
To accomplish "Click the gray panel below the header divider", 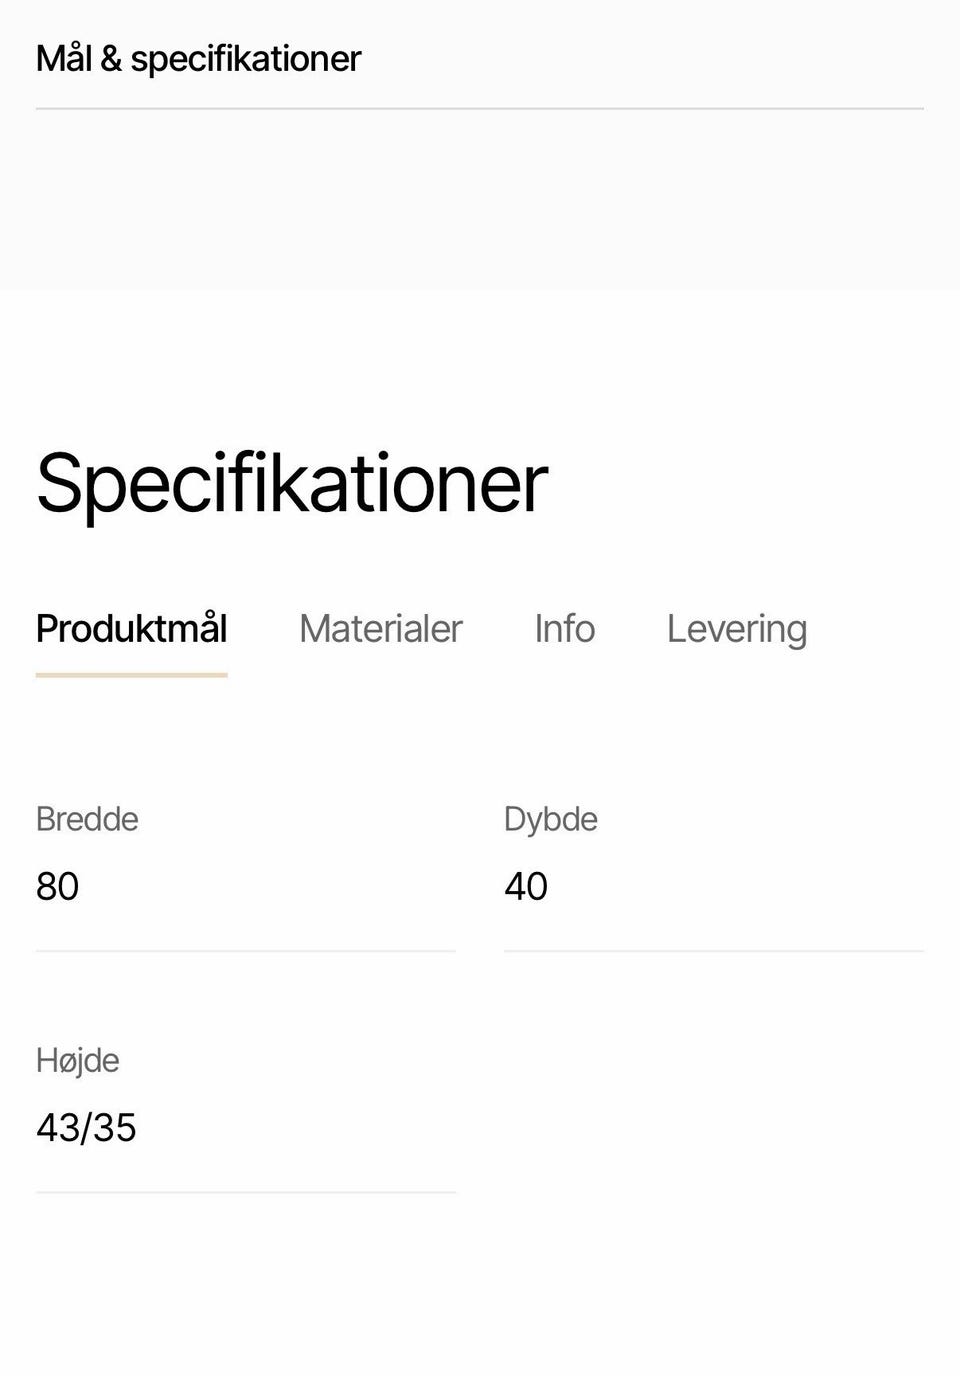I will tap(480, 200).
